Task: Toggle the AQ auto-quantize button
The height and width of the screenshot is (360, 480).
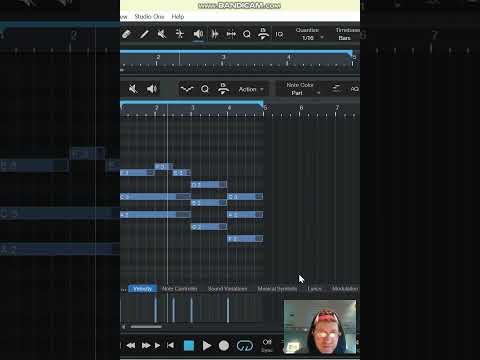Action: (354, 89)
